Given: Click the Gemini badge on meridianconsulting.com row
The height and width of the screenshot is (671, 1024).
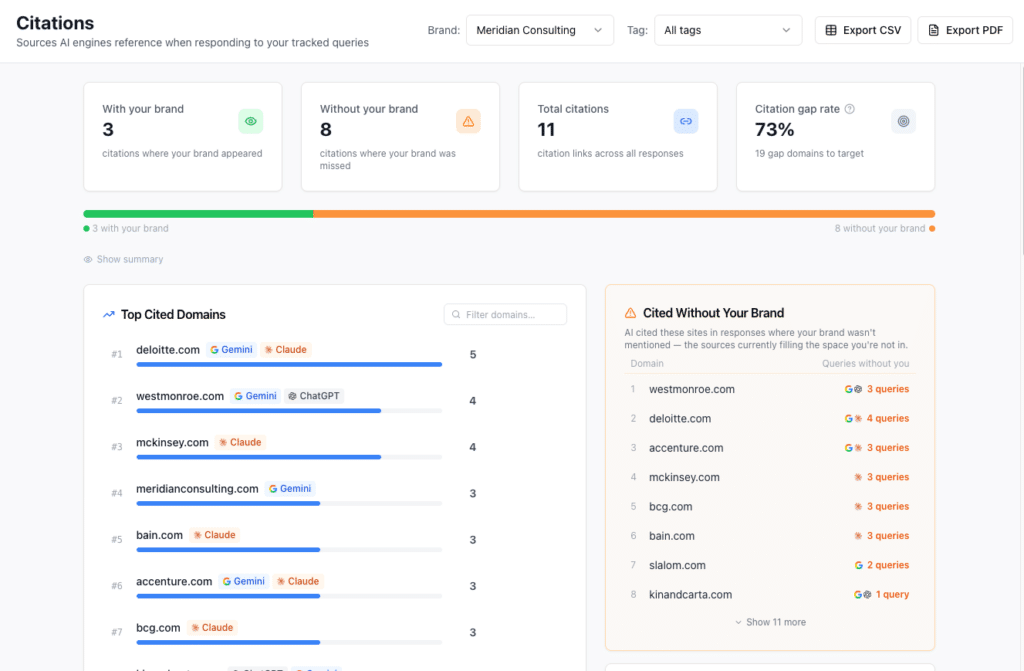Looking at the screenshot, I should [290, 489].
